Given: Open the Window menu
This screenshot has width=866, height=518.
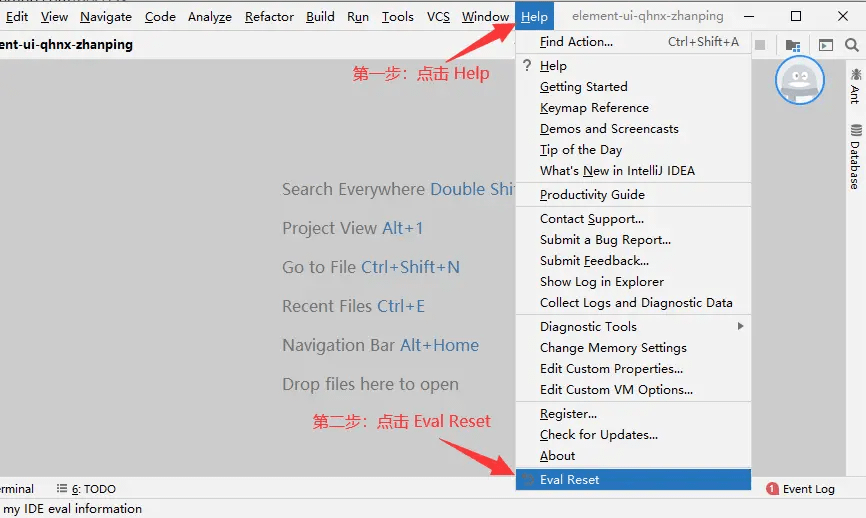Looking at the screenshot, I should coord(485,17).
